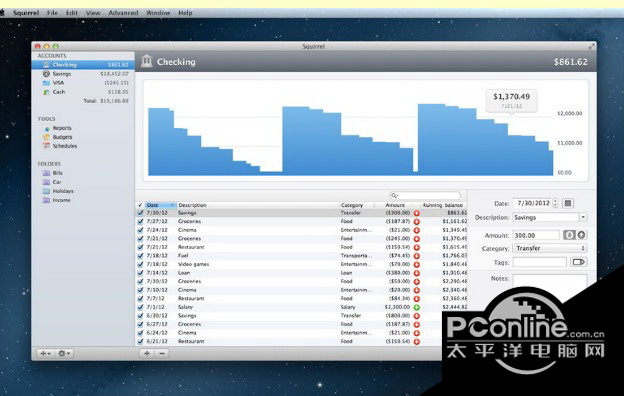Viewport: 624px width, 396px height.
Task: Remove transaction with the minus button
Action: tap(162, 353)
